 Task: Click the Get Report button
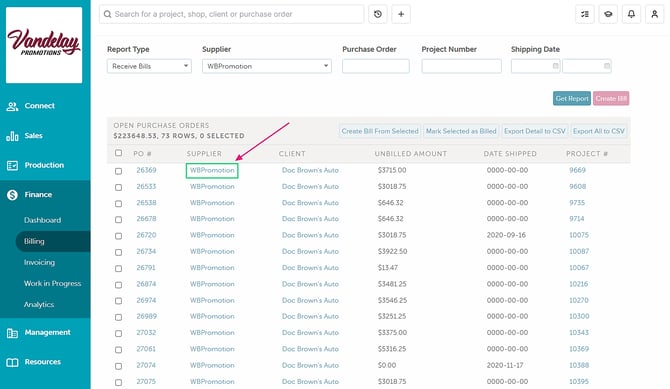pyautogui.click(x=572, y=98)
